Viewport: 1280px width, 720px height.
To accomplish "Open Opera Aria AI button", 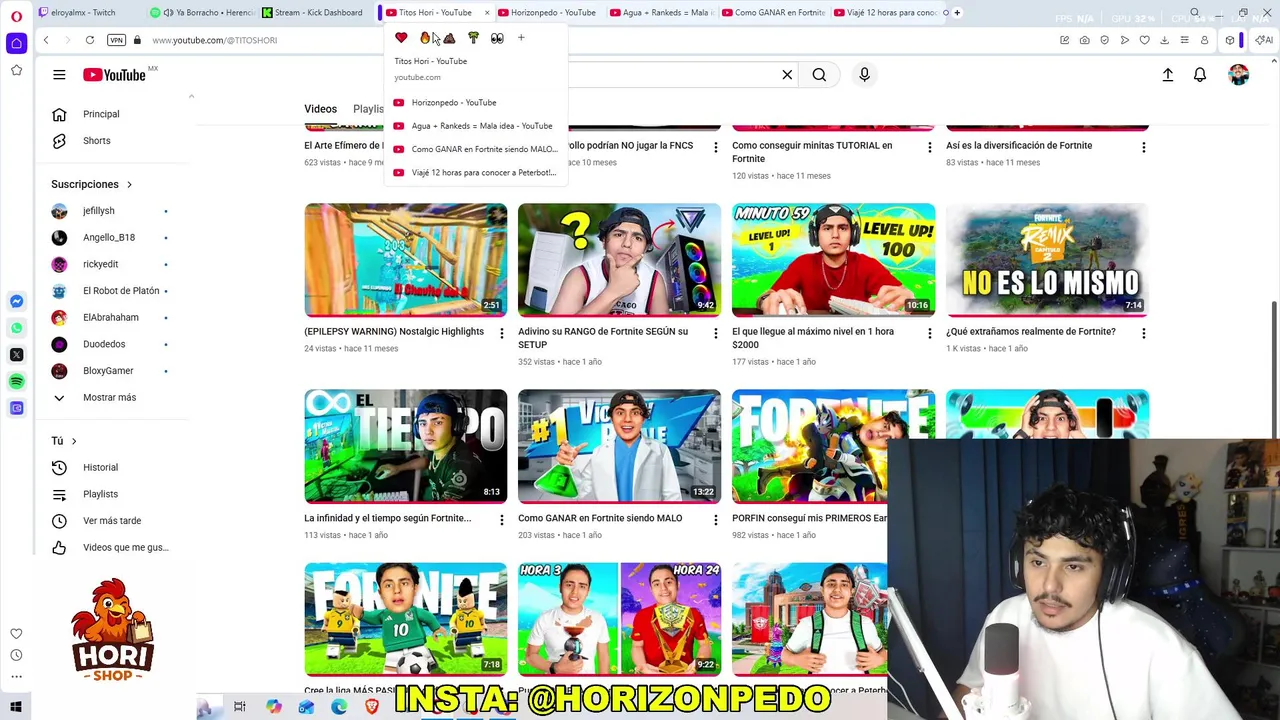I will (1264, 40).
